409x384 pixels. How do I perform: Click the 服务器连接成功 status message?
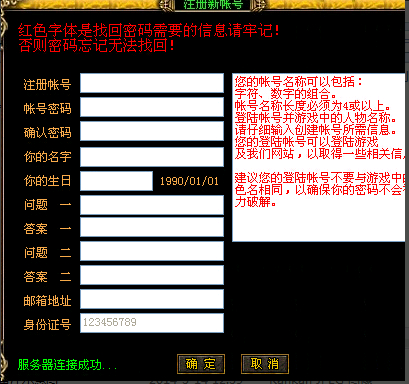67,365
